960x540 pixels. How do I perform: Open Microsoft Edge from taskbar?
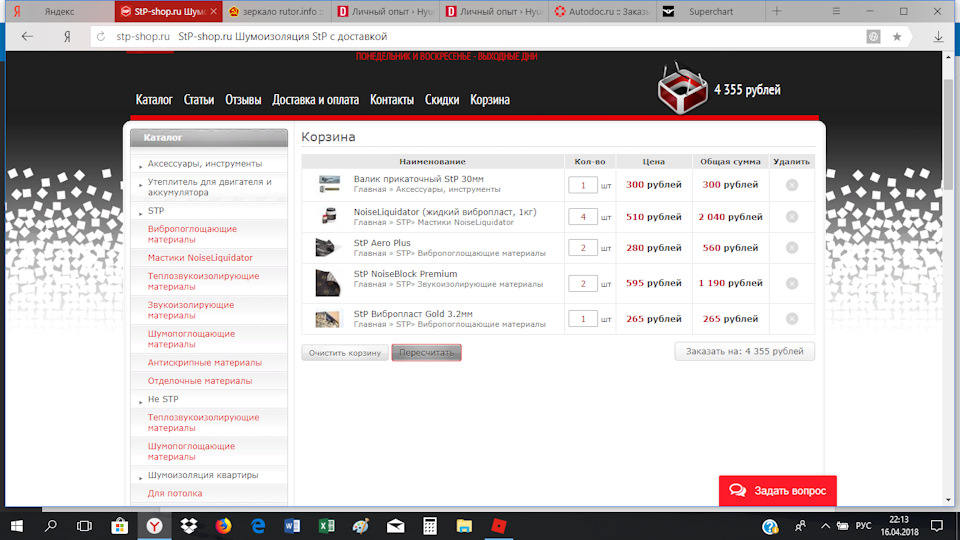click(x=258, y=526)
